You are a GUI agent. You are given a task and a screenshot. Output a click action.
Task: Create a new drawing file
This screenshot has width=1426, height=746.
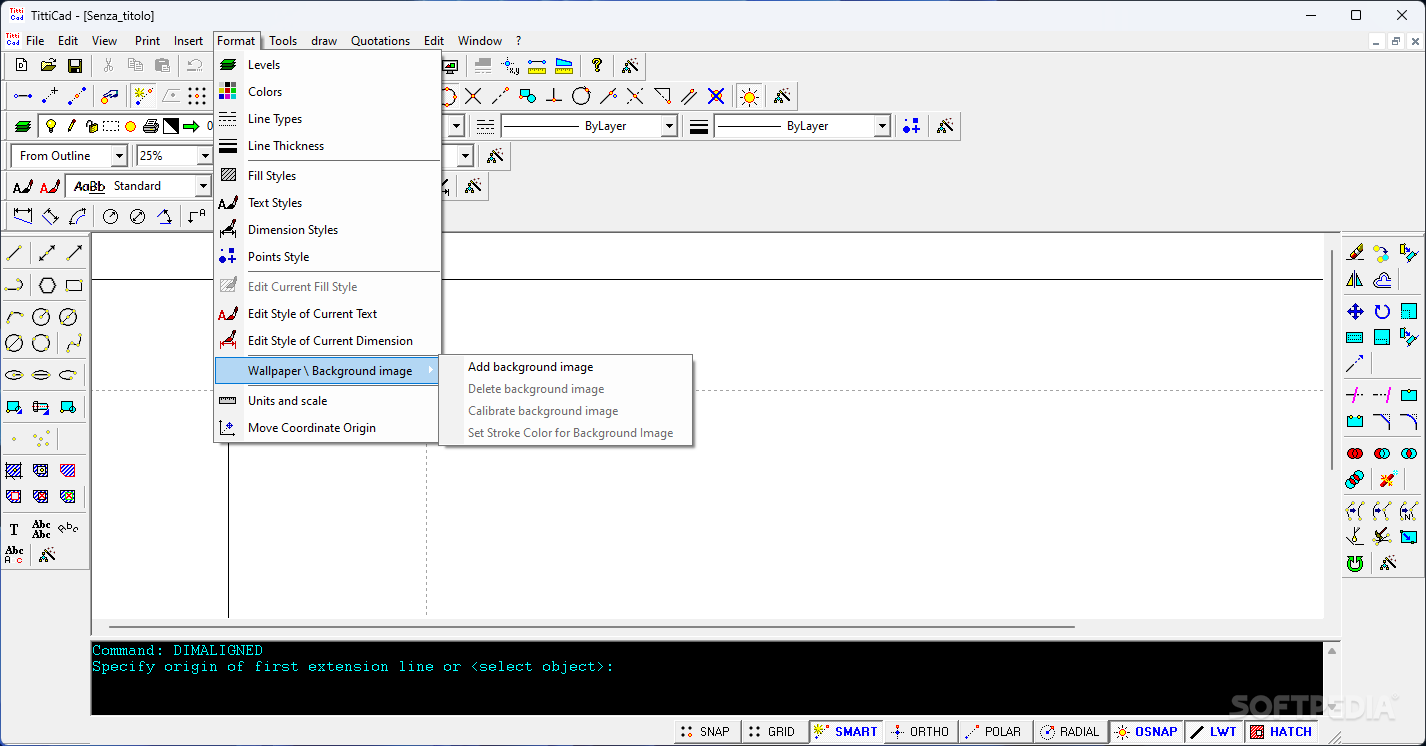point(21,66)
